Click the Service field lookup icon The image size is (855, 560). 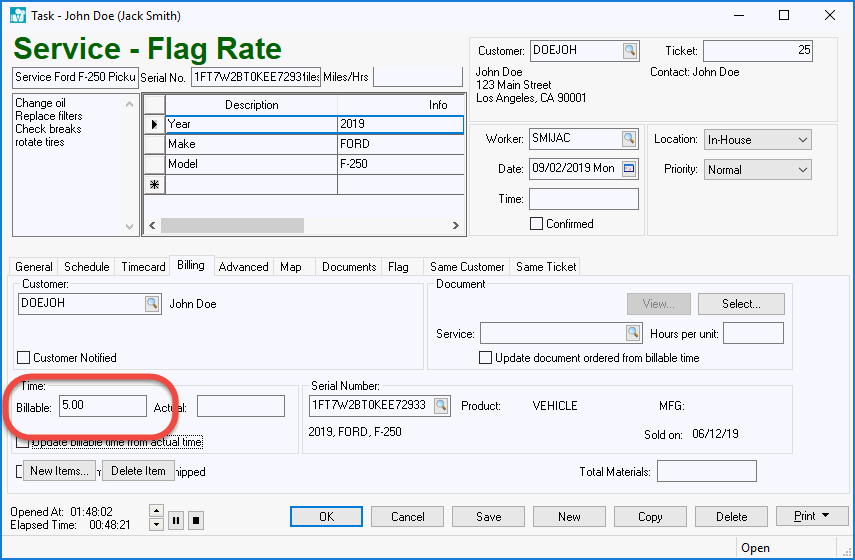click(632, 333)
